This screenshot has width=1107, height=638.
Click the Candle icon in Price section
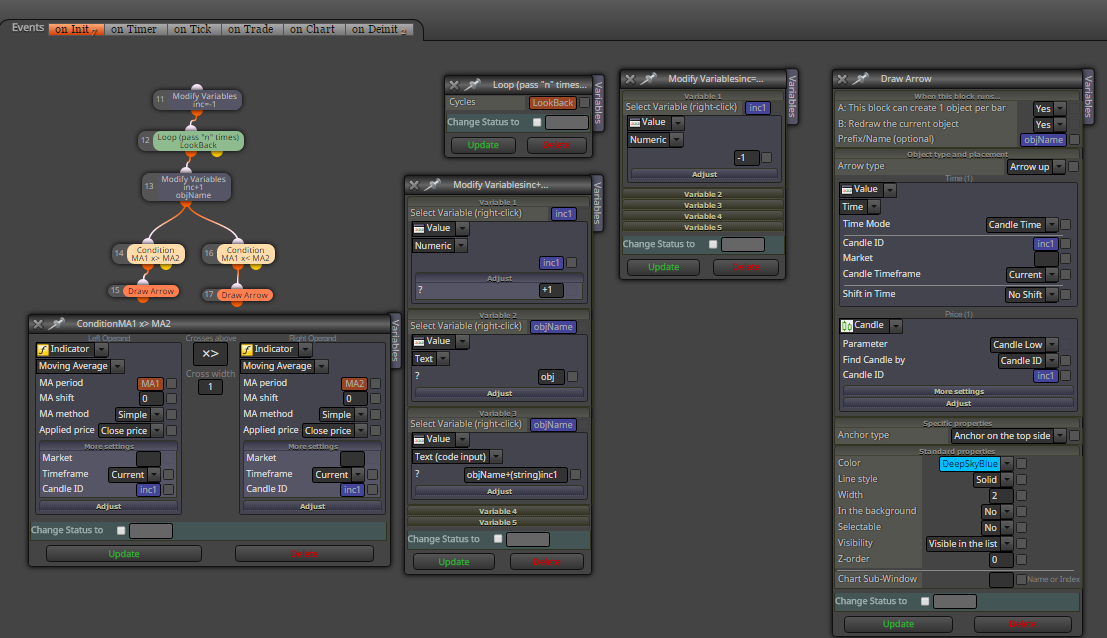pyautogui.click(x=846, y=325)
